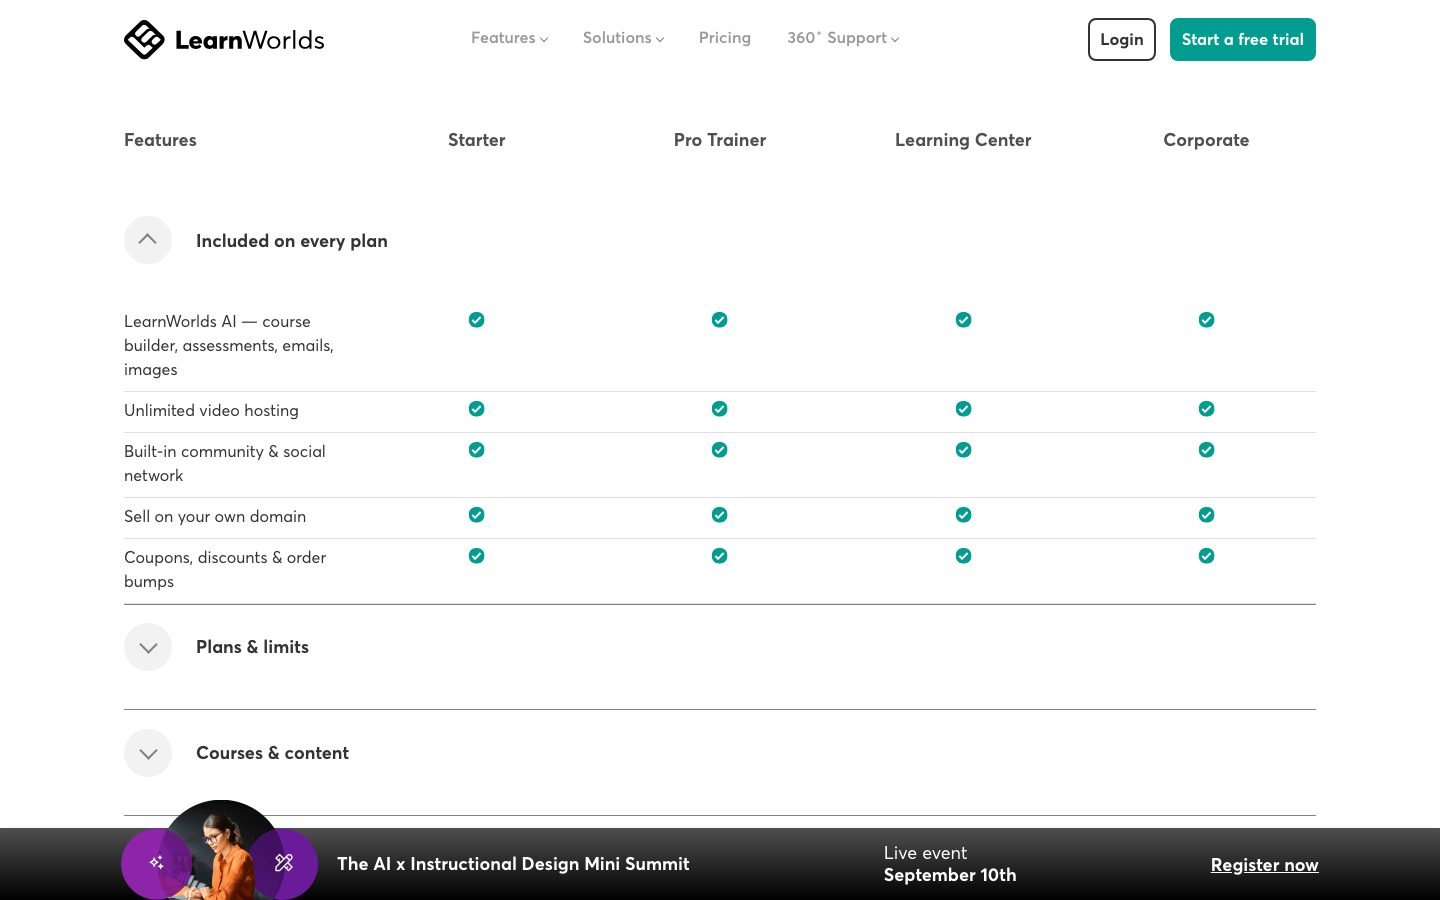Click Built-in community checkmark under Corporate

pos(1207,450)
